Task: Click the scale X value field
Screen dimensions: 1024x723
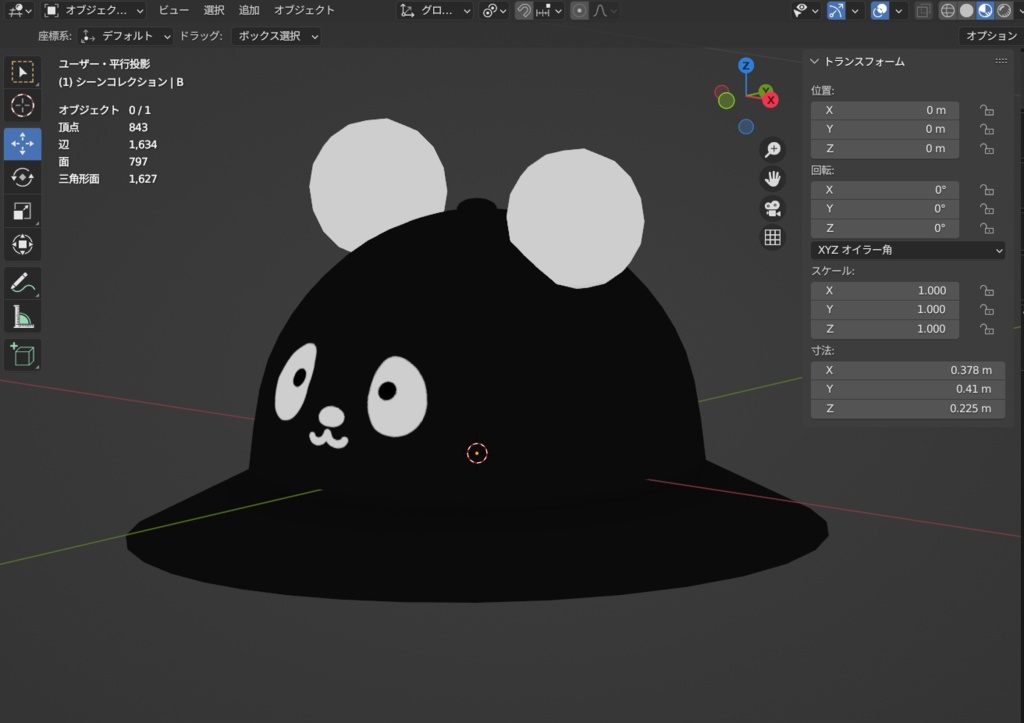Action: tap(885, 290)
